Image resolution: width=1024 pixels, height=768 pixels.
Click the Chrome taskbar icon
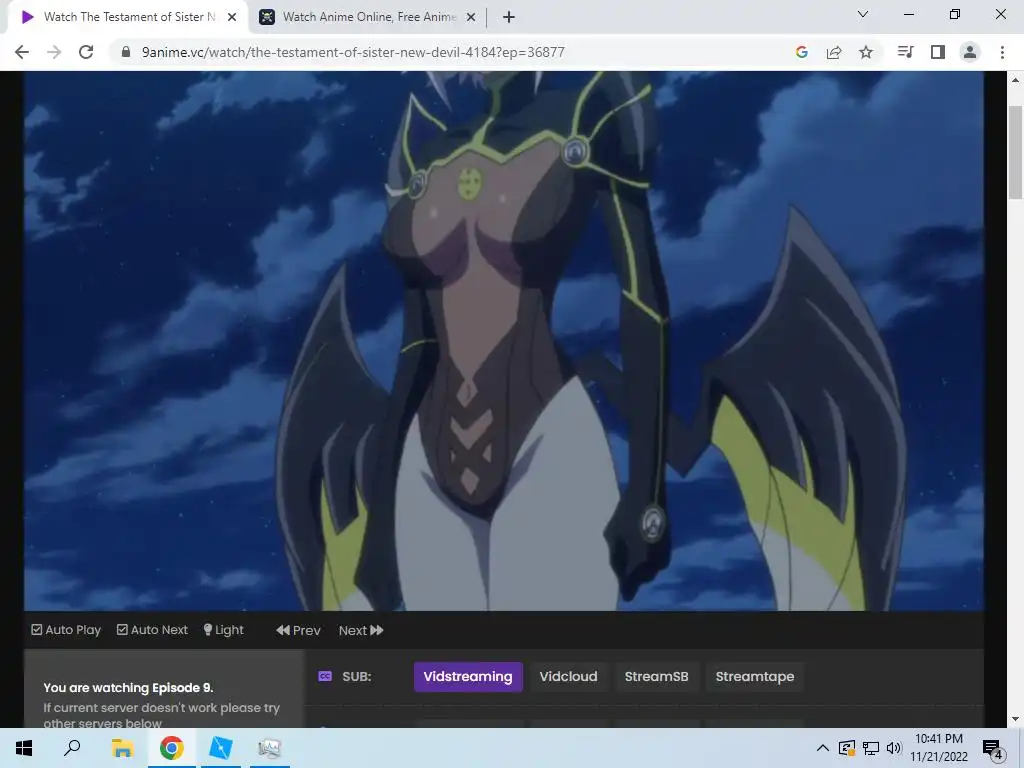pos(172,748)
